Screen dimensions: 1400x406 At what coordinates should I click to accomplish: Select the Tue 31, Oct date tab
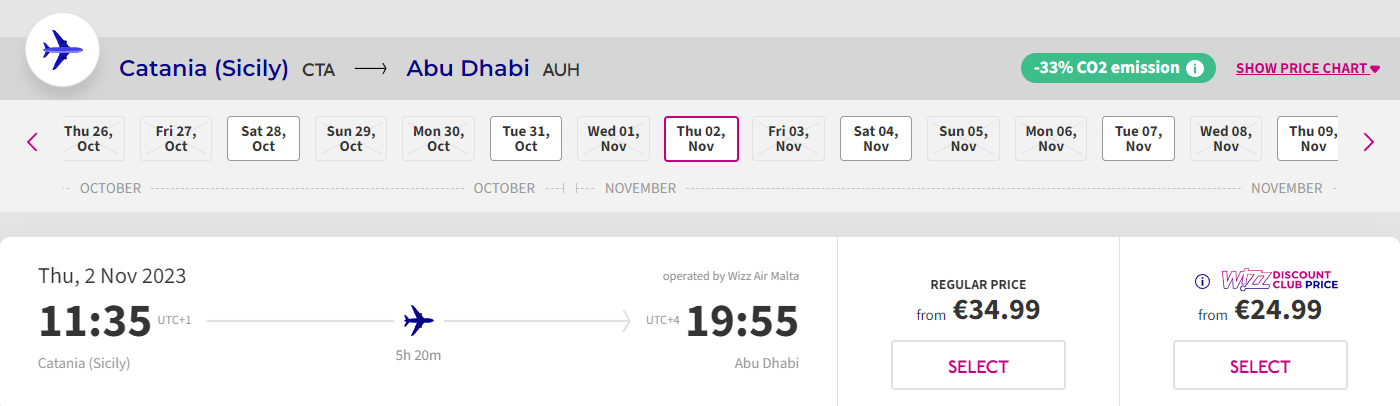[526, 139]
